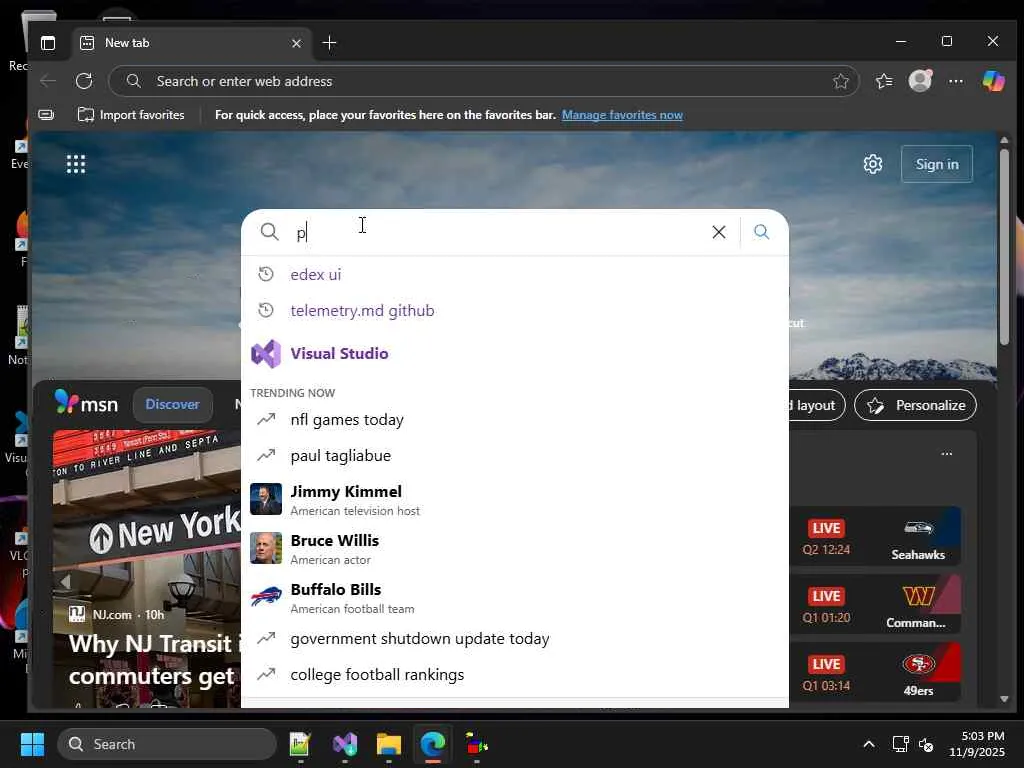Click Bruce Willis's thumbnail photo

pos(266,548)
